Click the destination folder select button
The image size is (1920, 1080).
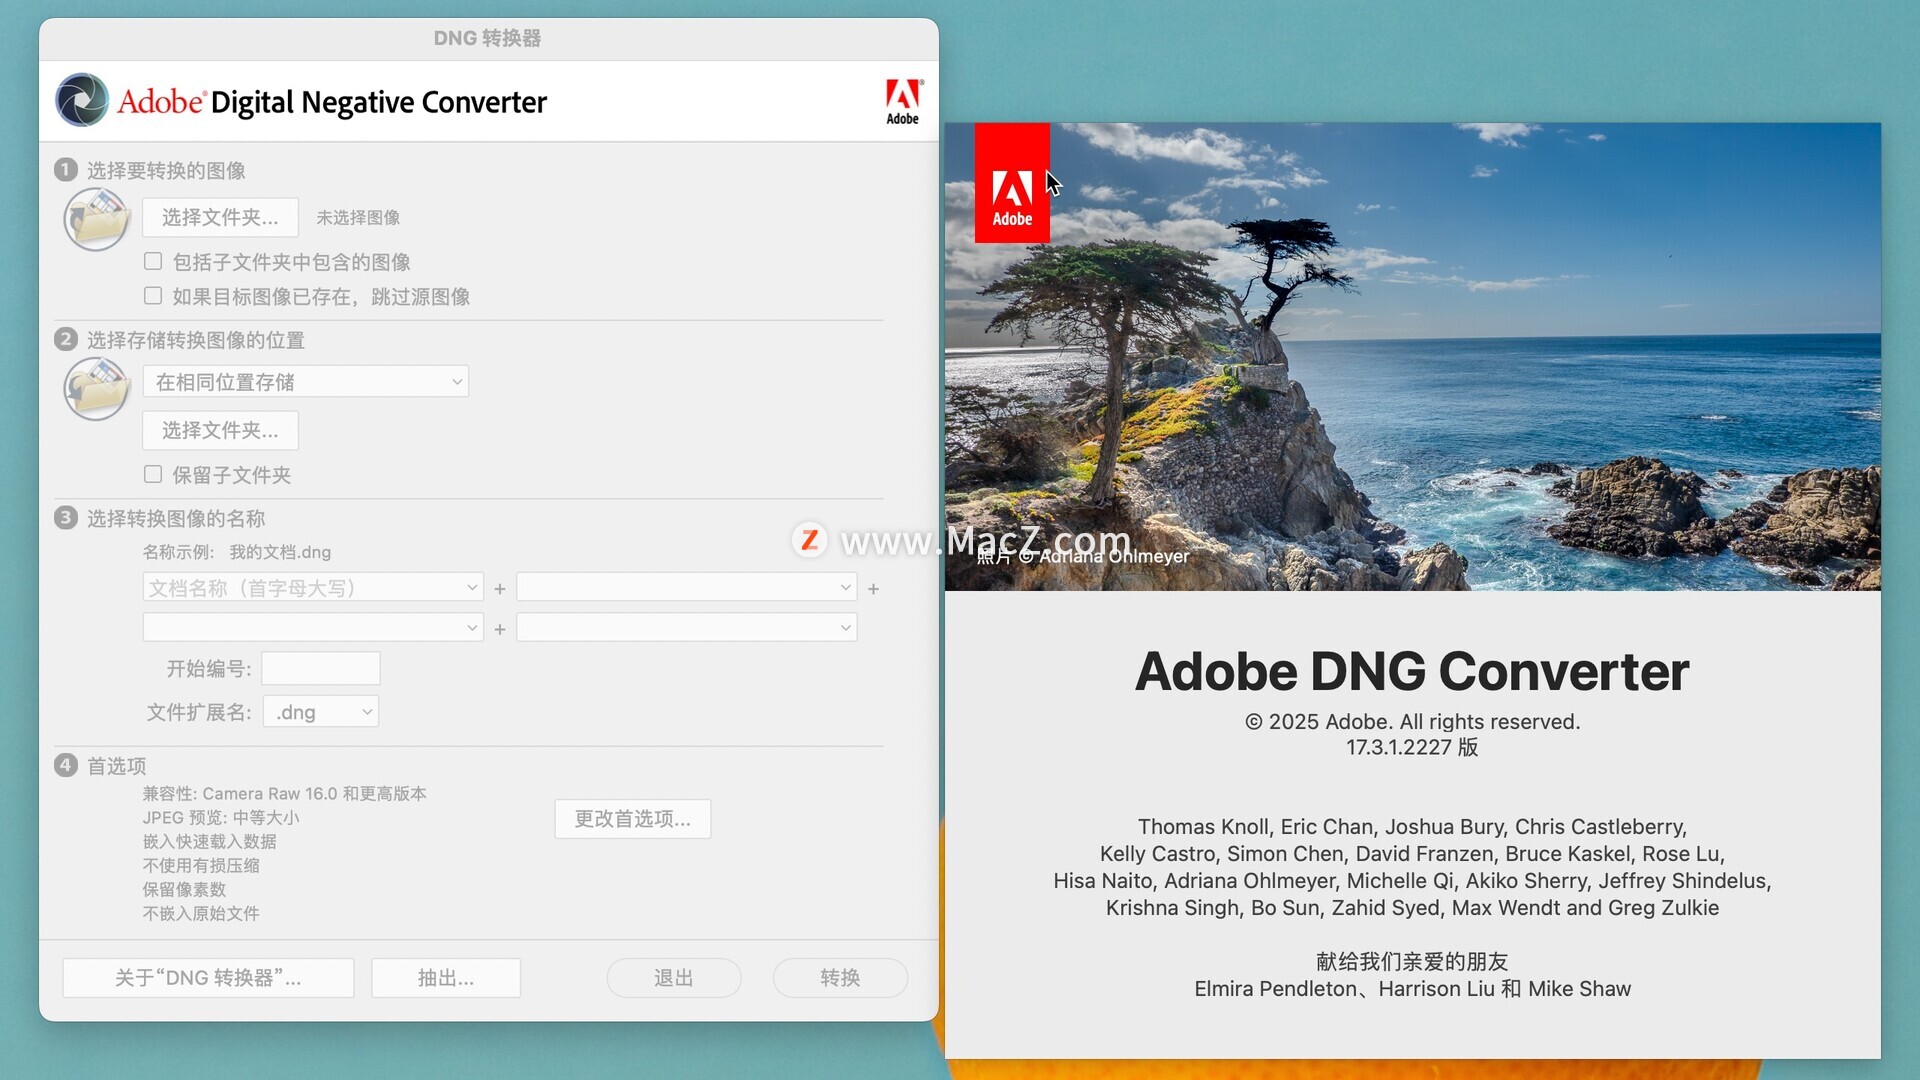220,430
